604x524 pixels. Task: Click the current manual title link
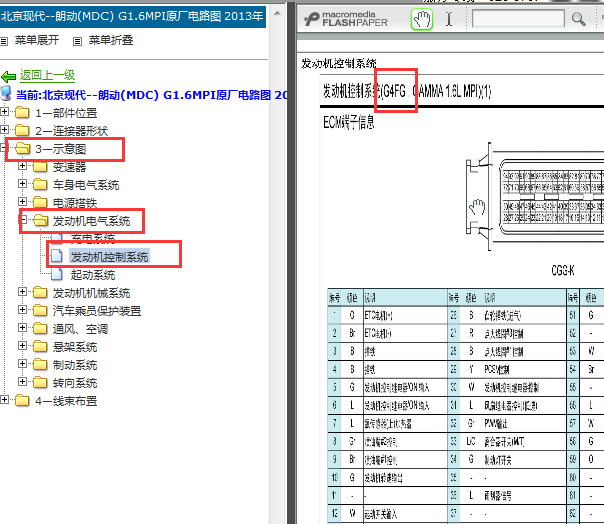point(151,95)
